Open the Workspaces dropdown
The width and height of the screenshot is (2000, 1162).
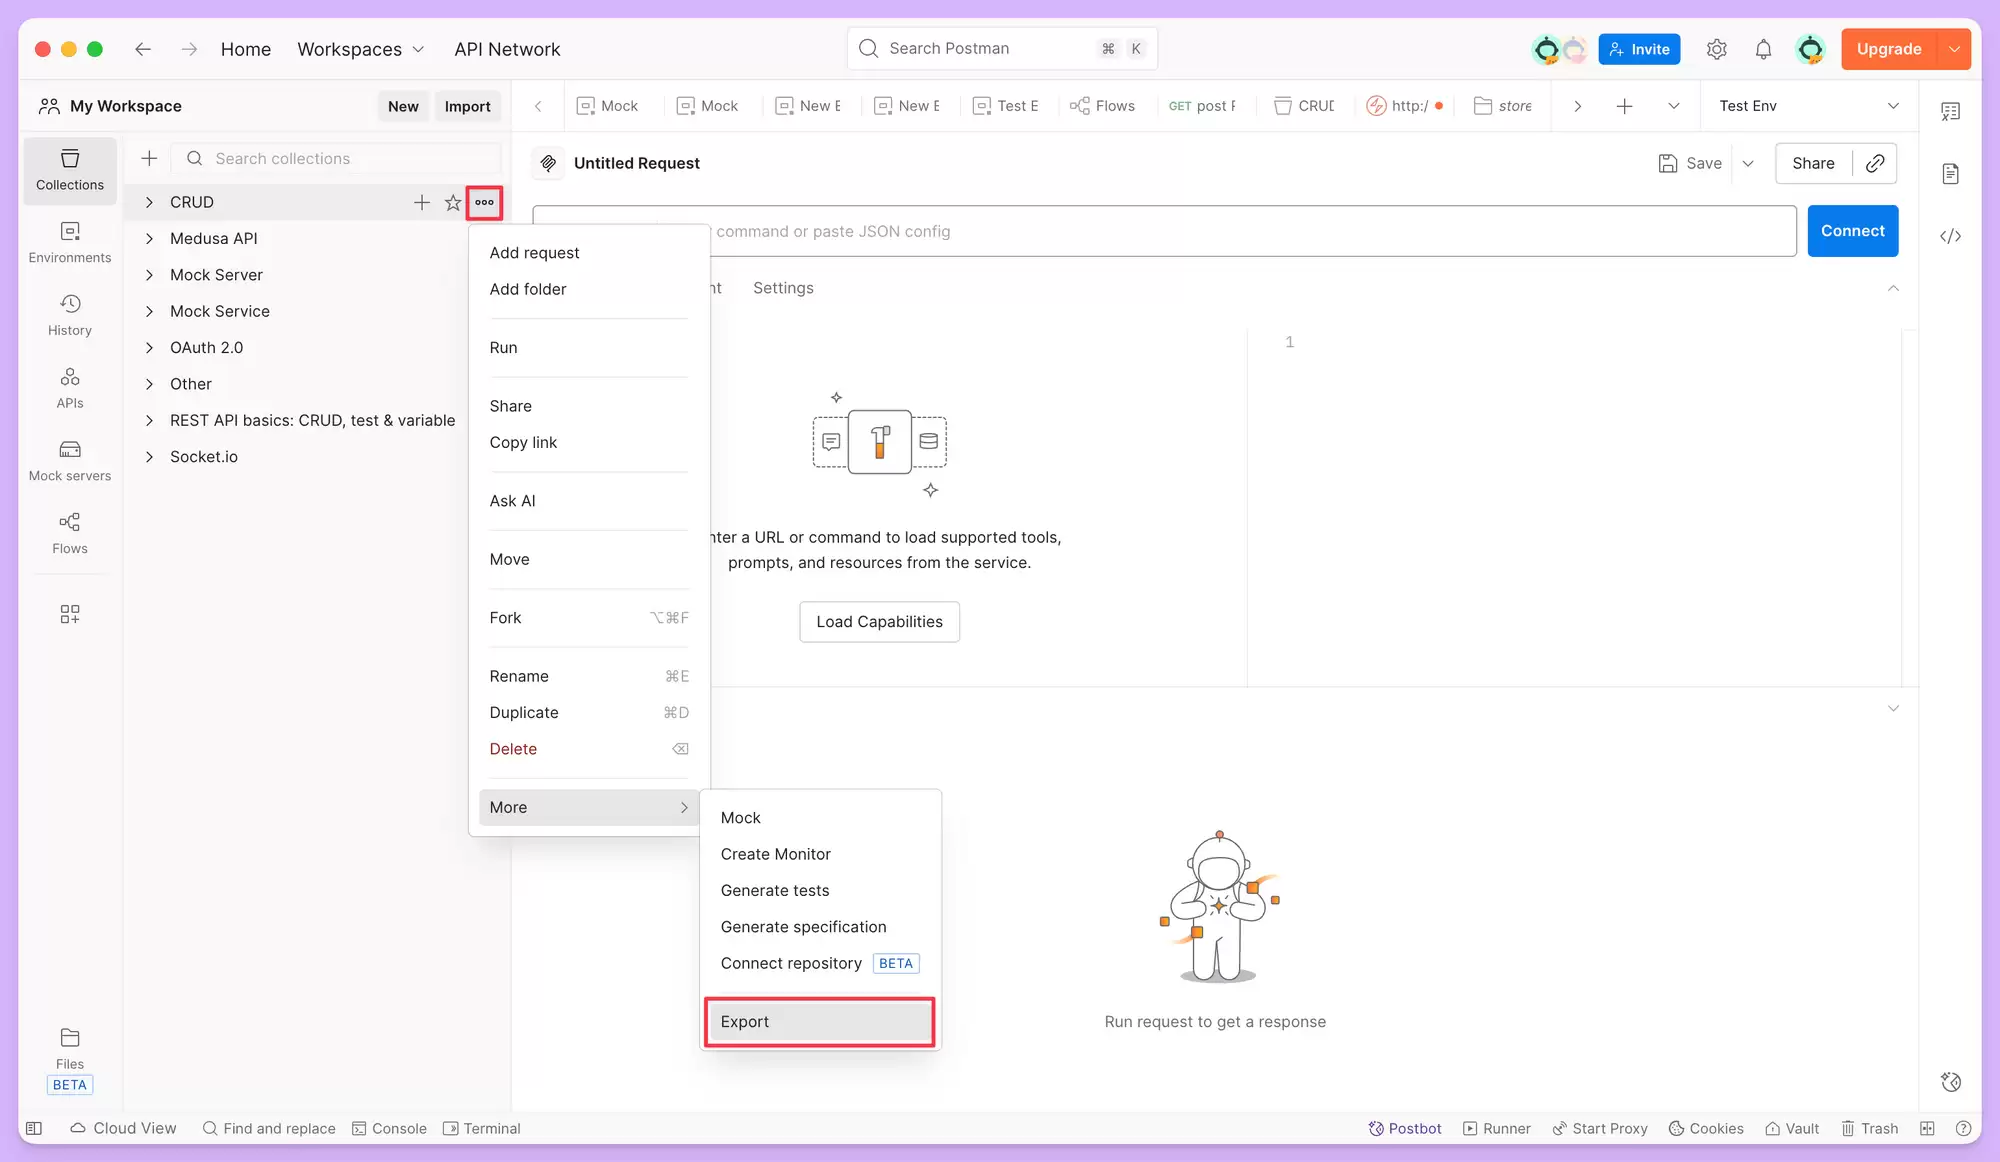click(x=361, y=49)
